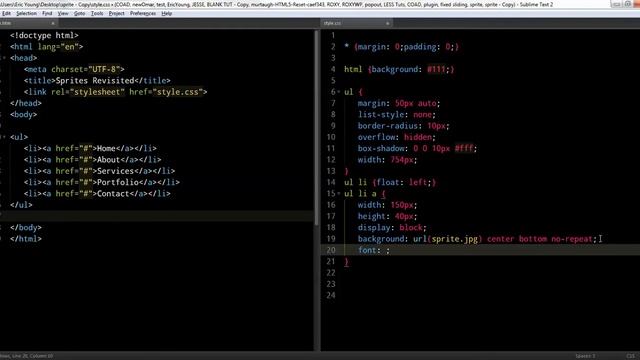Open the CSS syntax selector in status bar
640x360 pixels.
(630, 356)
